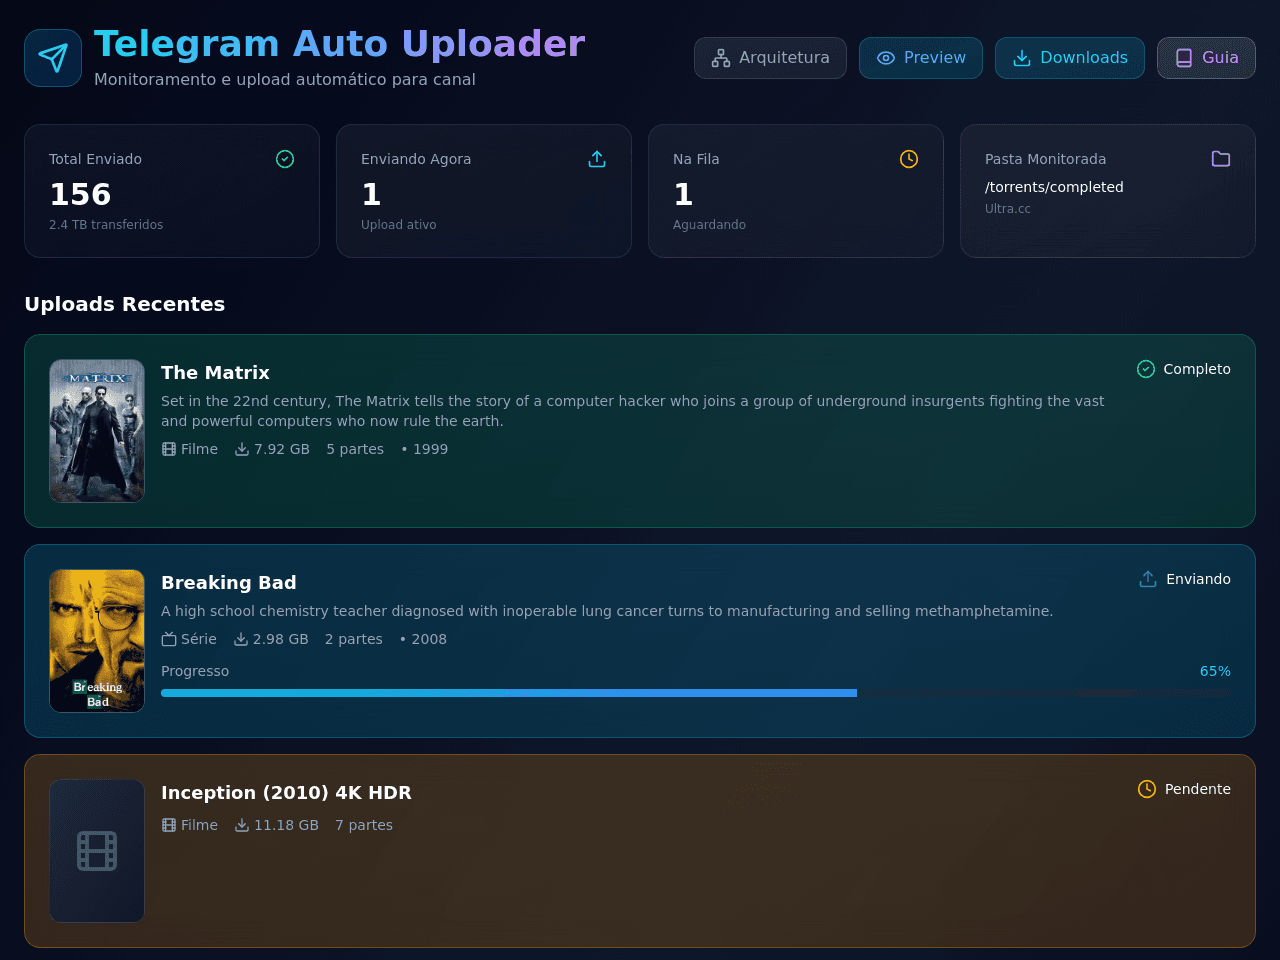
Task: Open the Downloads page
Action: tap(1070, 58)
